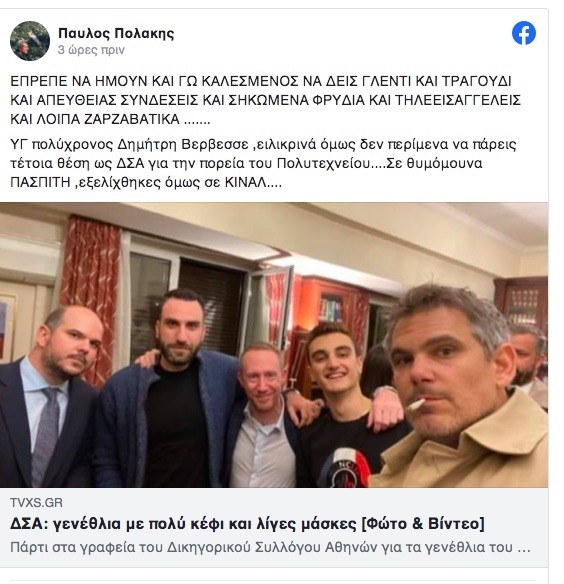Open the TVXS.GR source domain label
This screenshot has width=564, height=584.
[36, 502]
